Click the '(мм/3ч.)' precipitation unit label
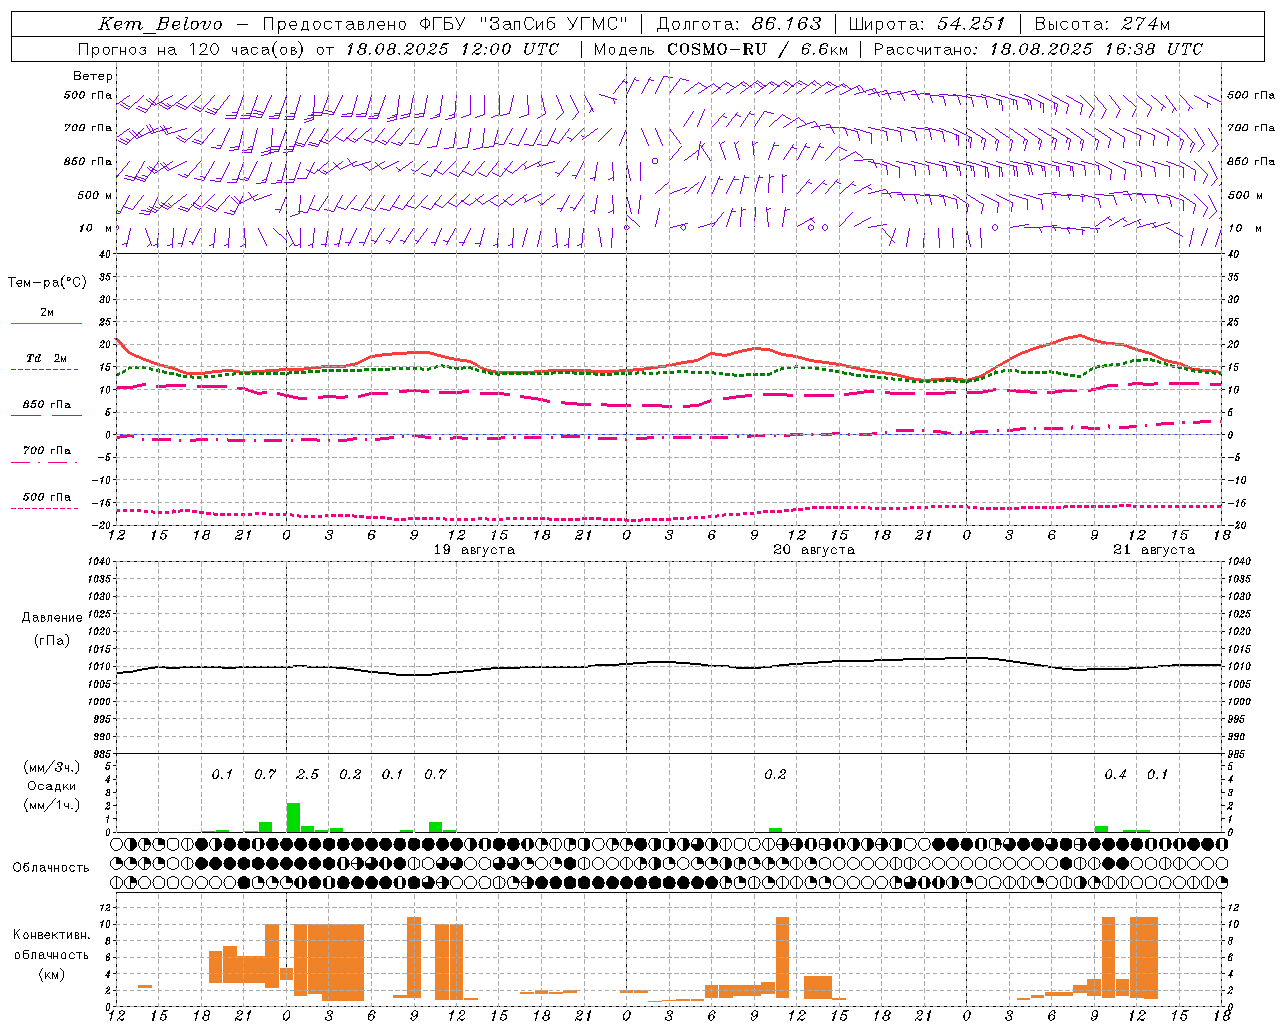This screenshot has height=1024, width=1280. [52, 767]
